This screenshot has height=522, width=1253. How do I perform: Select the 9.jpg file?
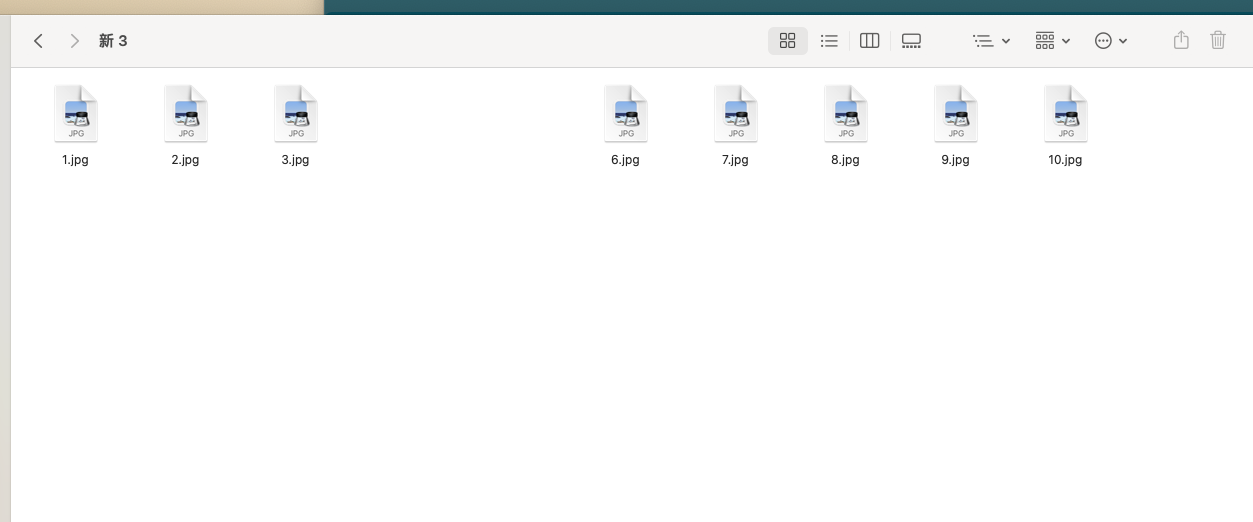pyautogui.click(x=956, y=114)
